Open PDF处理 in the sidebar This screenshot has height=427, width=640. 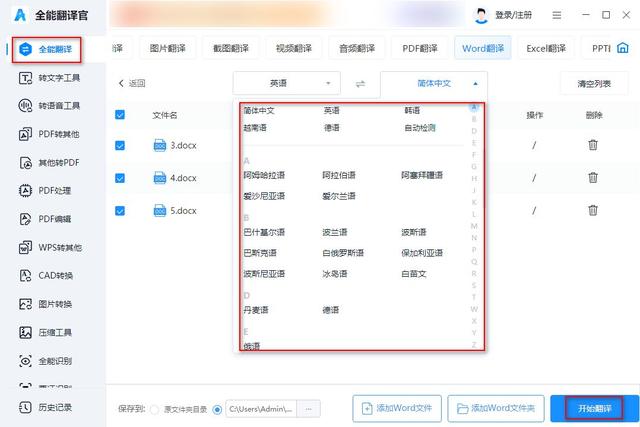click(45, 191)
